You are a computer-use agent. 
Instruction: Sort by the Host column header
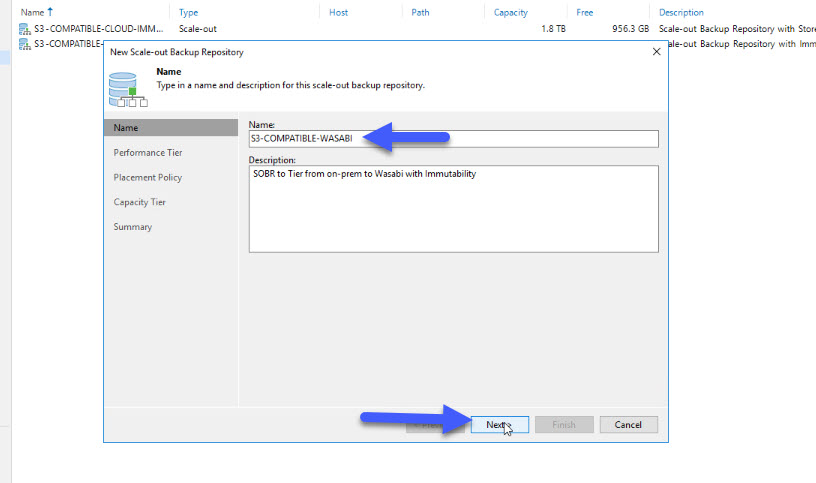(338, 12)
